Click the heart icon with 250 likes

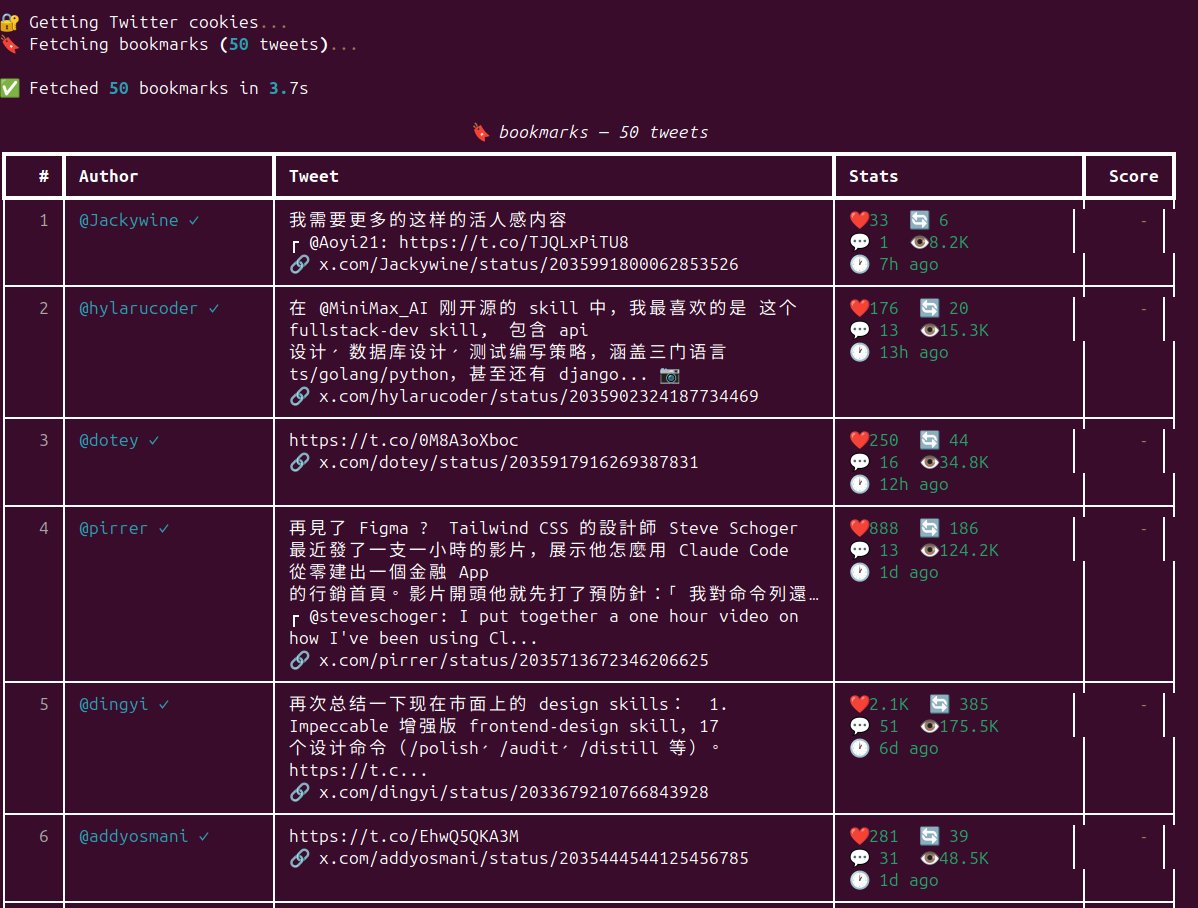pyautogui.click(x=859, y=440)
